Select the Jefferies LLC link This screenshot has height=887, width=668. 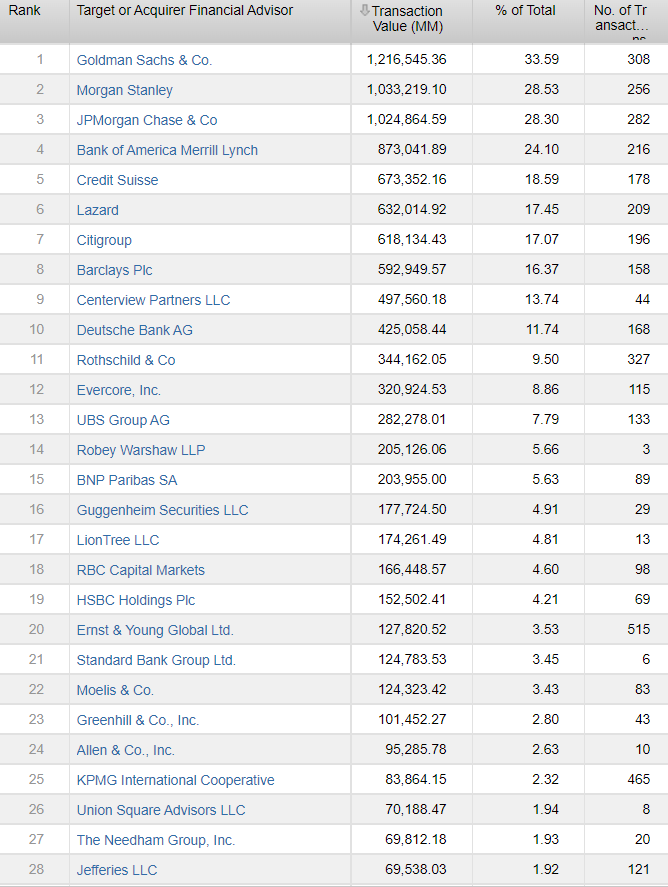coord(117,870)
